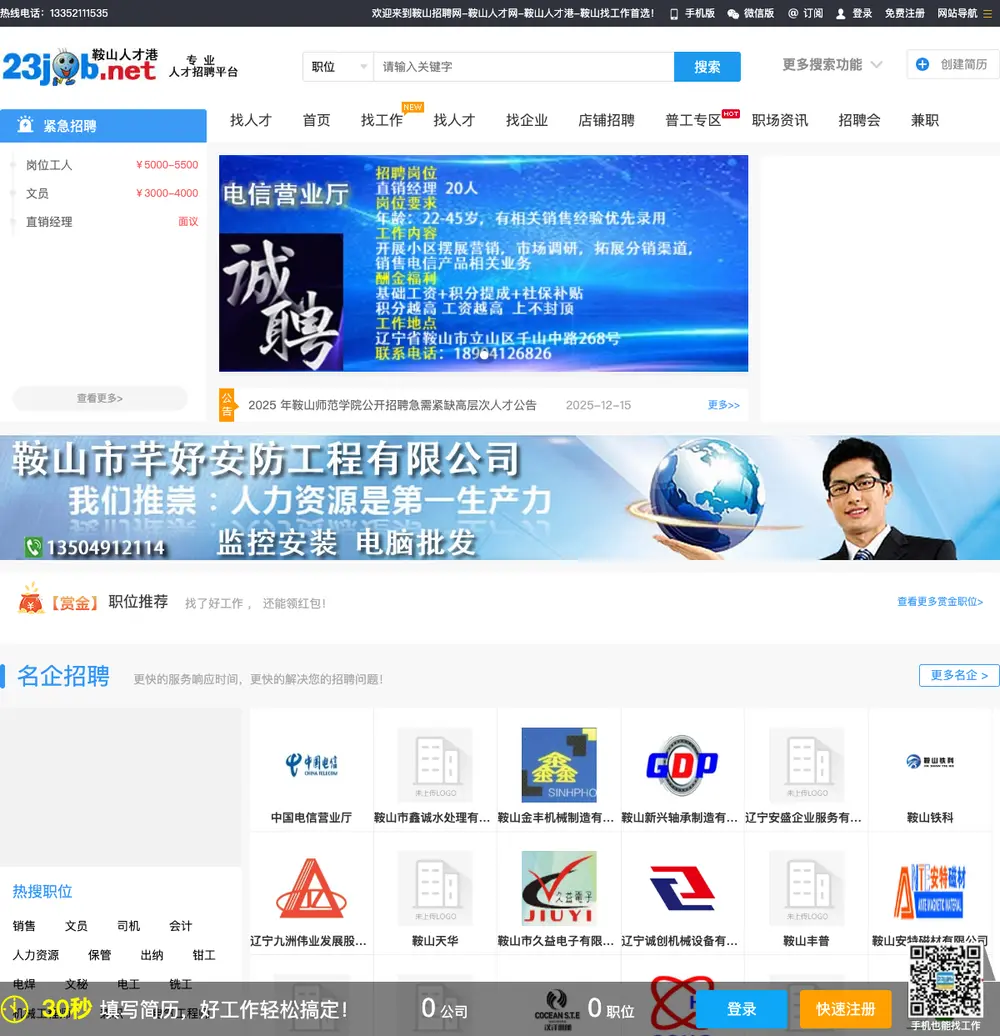Click the orange 快速注册 button

[x=845, y=1010]
